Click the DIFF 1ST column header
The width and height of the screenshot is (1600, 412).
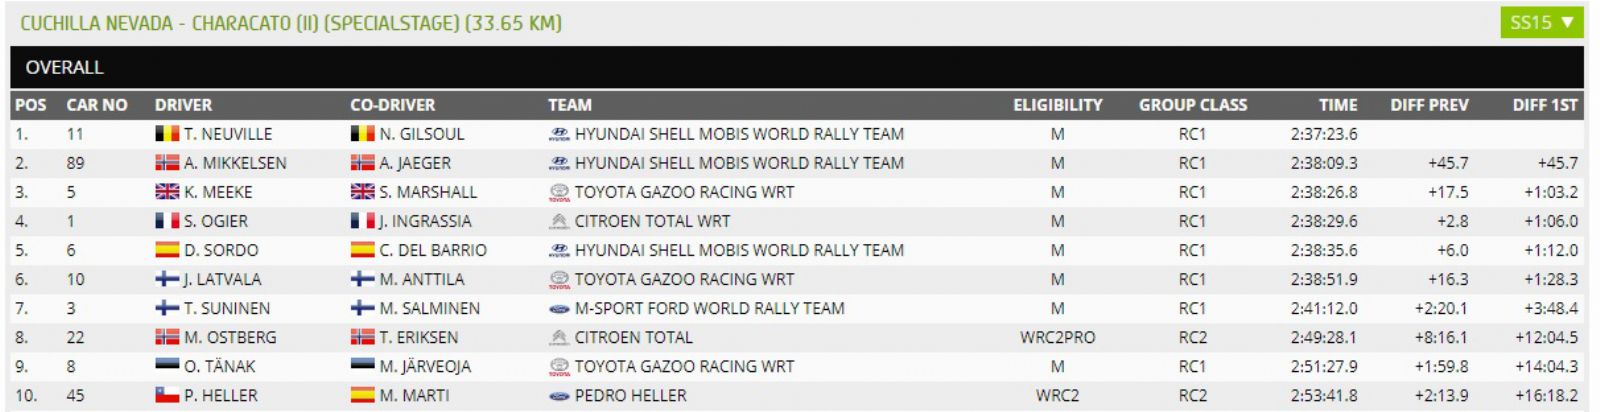(x=1545, y=105)
